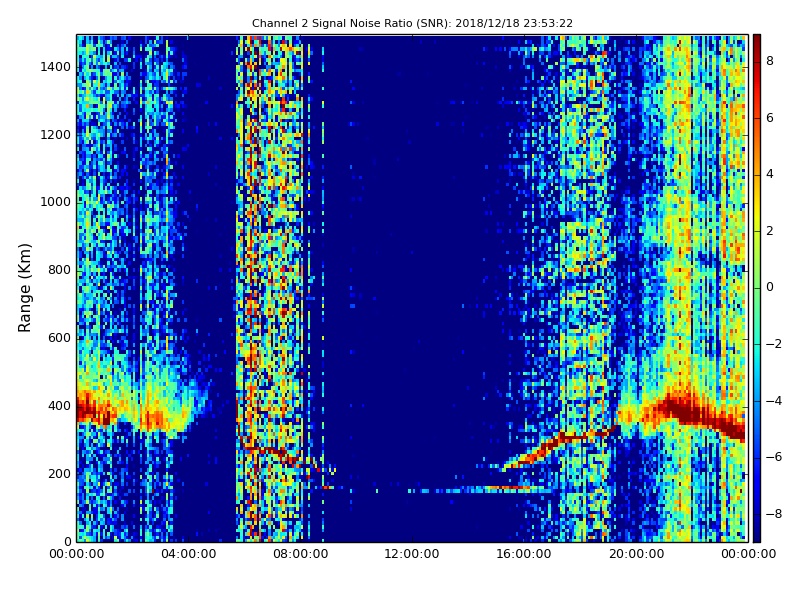Click the 12:00:00 time axis label

point(412,554)
